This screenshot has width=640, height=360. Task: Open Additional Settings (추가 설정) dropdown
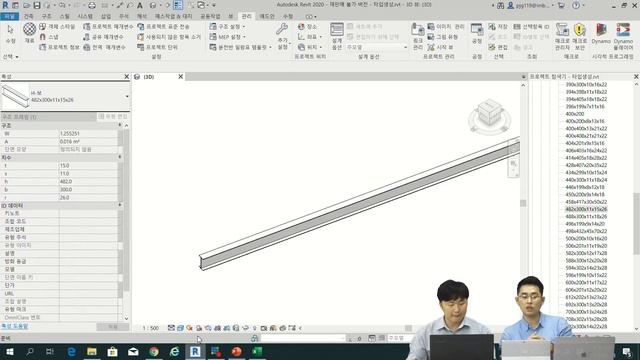[x=282, y=37]
